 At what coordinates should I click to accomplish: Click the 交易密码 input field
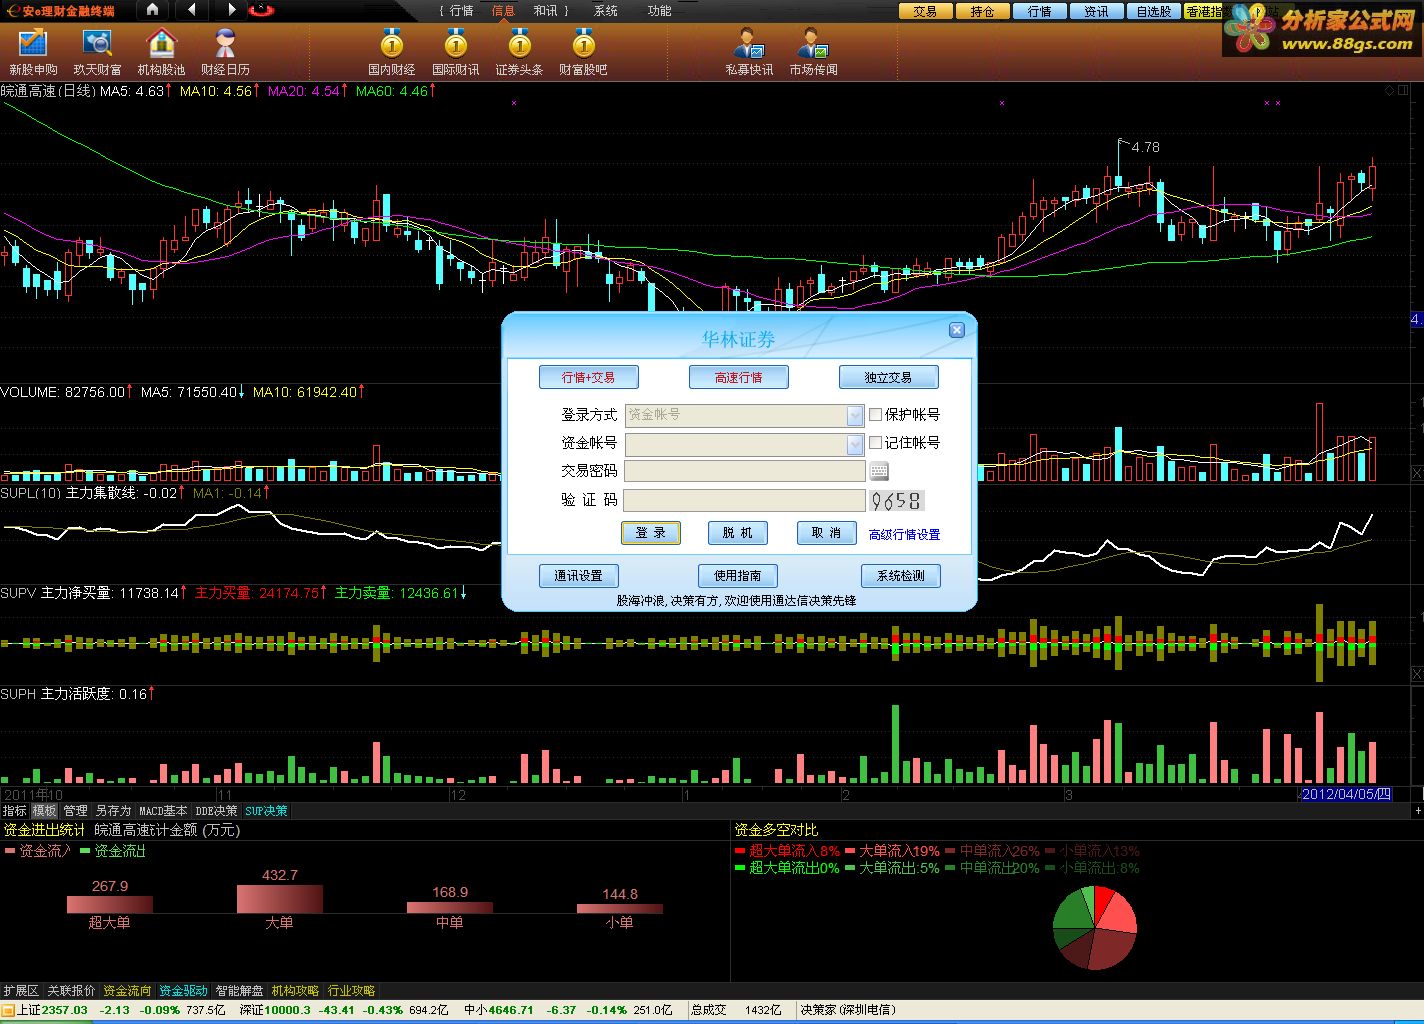click(x=745, y=471)
